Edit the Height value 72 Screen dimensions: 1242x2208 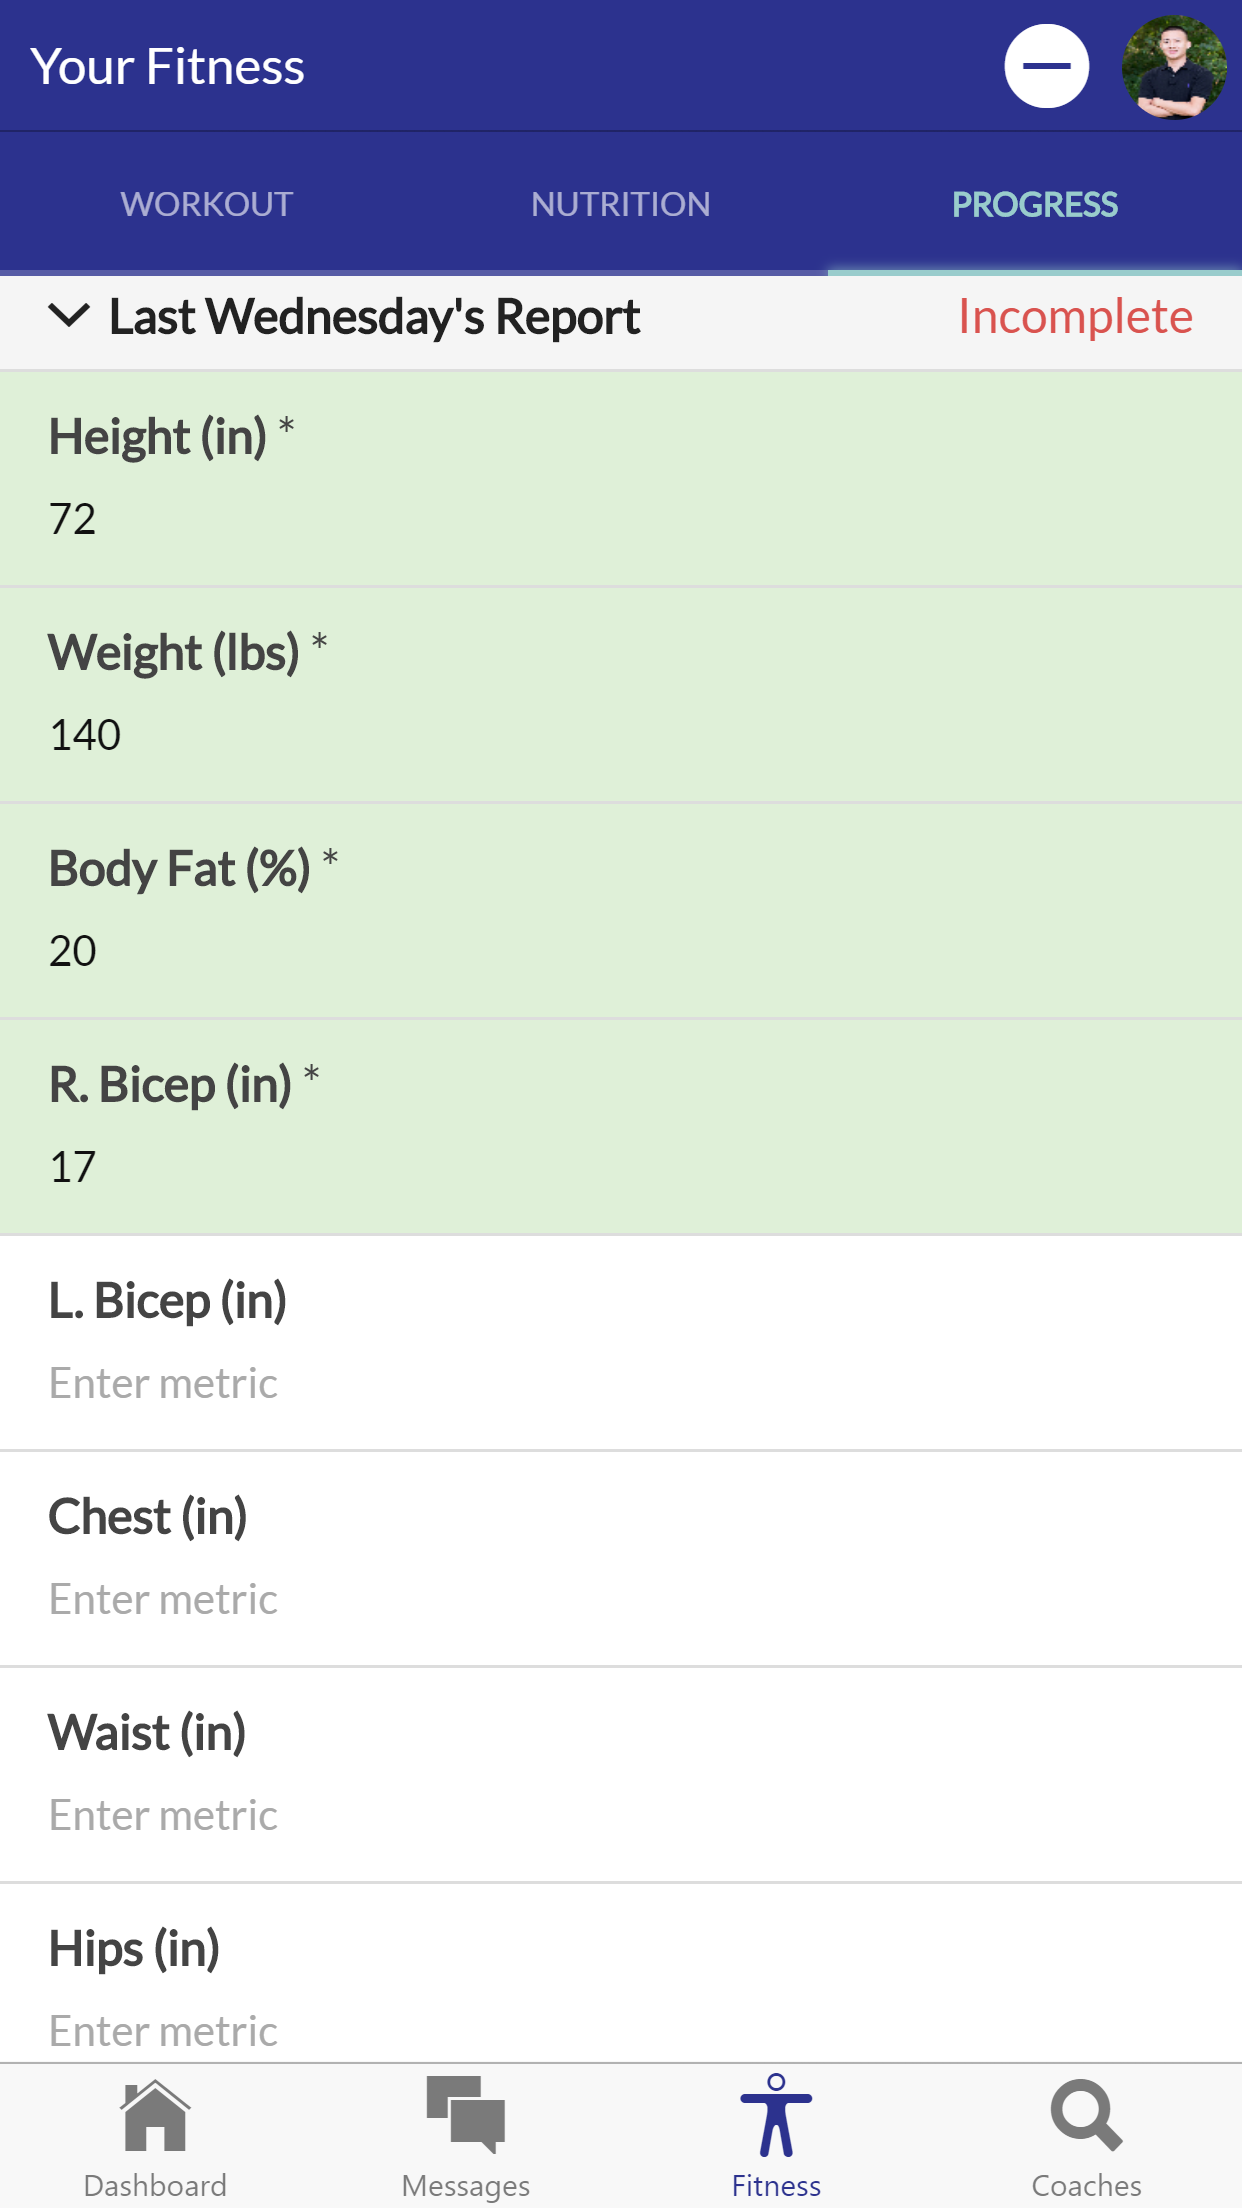coord(74,519)
